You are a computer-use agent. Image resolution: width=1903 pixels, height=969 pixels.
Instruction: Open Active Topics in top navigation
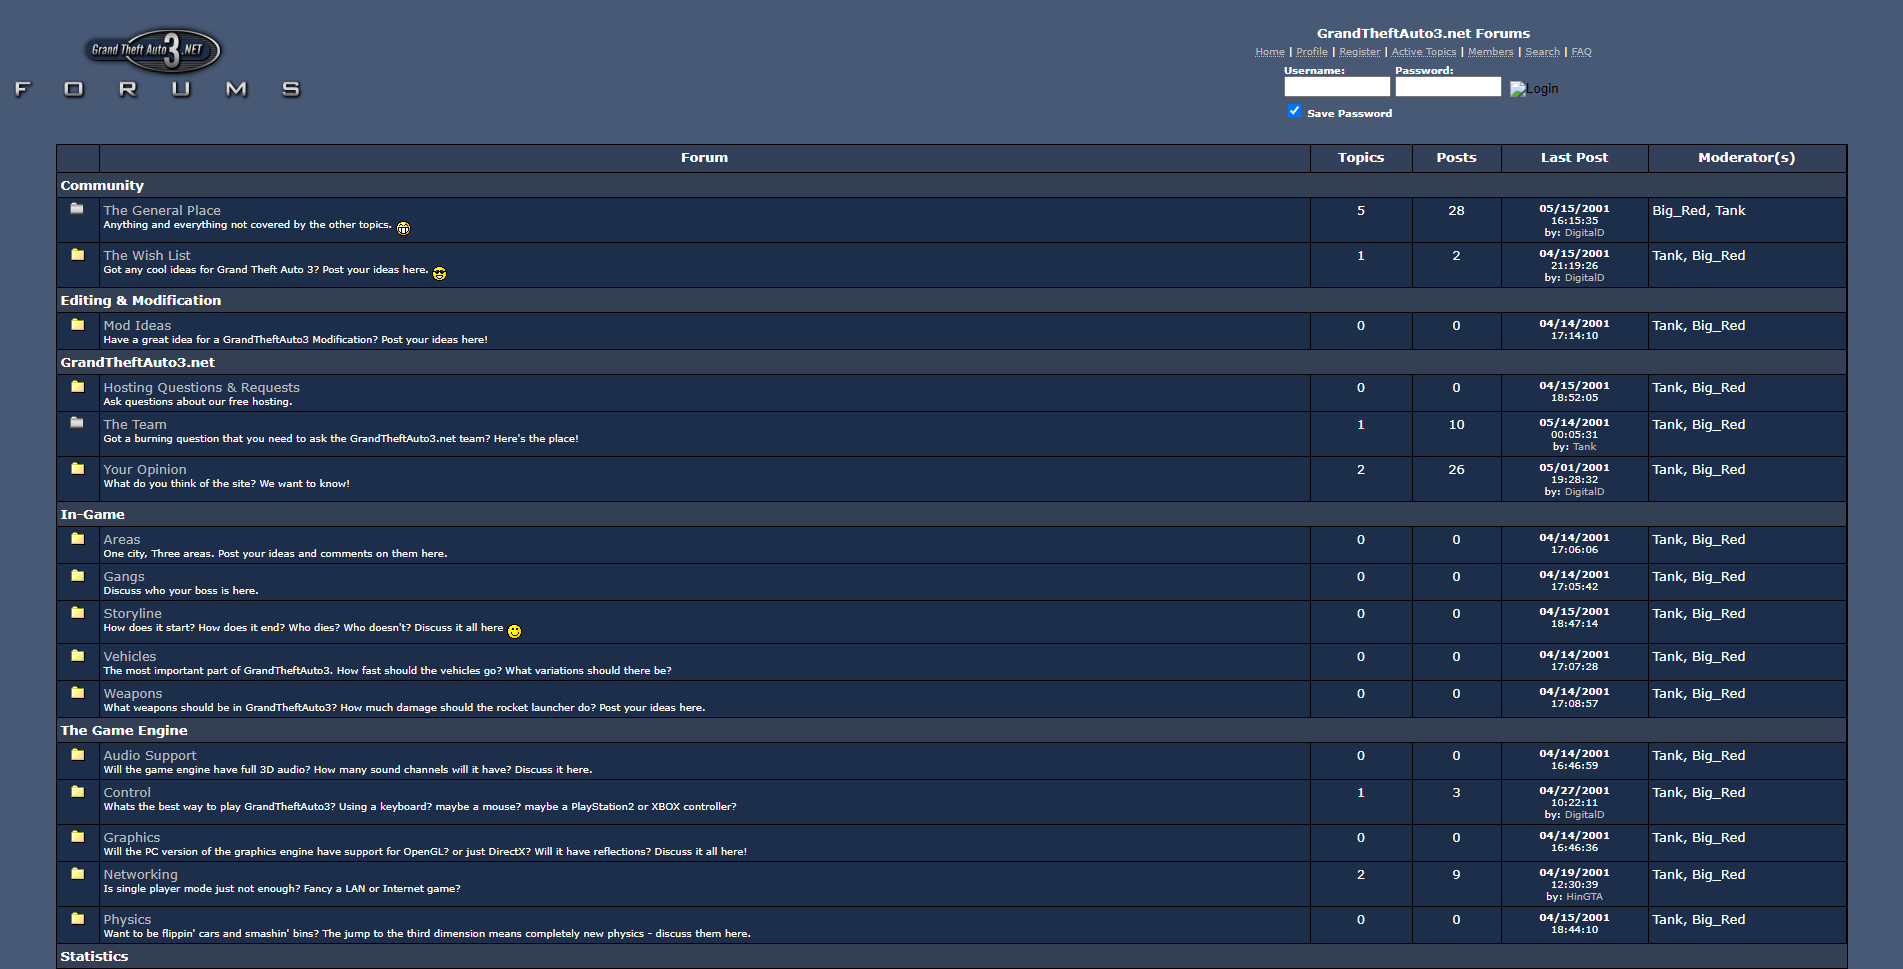click(1424, 52)
